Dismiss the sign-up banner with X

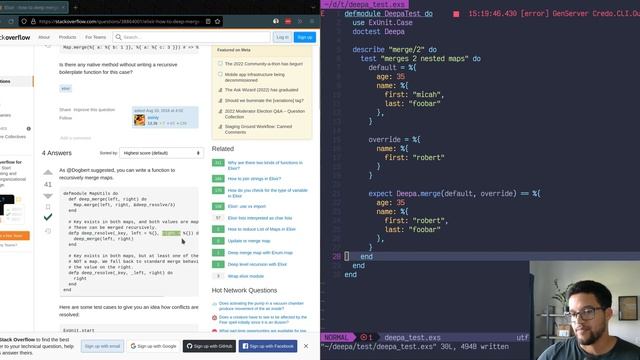coord(306,346)
